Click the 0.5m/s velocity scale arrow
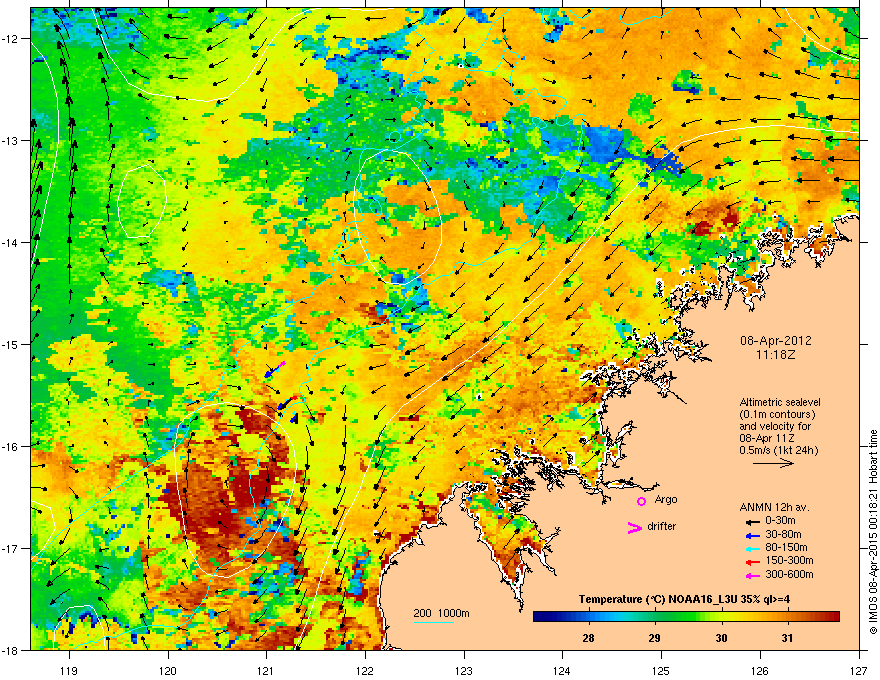Screen dimensions: 880x680 [x=773, y=463]
